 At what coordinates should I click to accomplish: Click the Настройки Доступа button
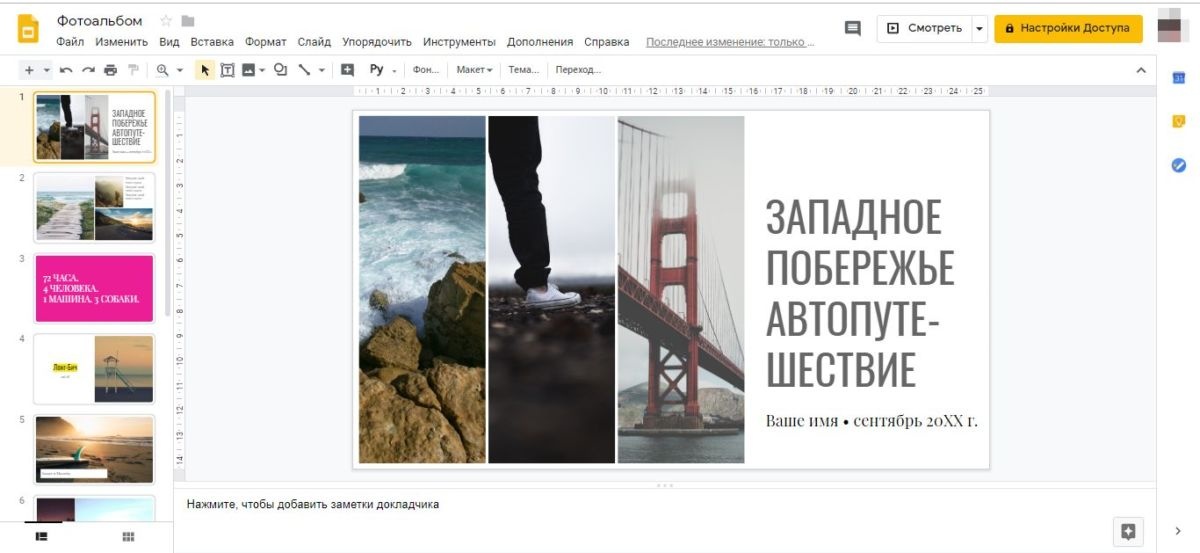[x=1068, y=28]
